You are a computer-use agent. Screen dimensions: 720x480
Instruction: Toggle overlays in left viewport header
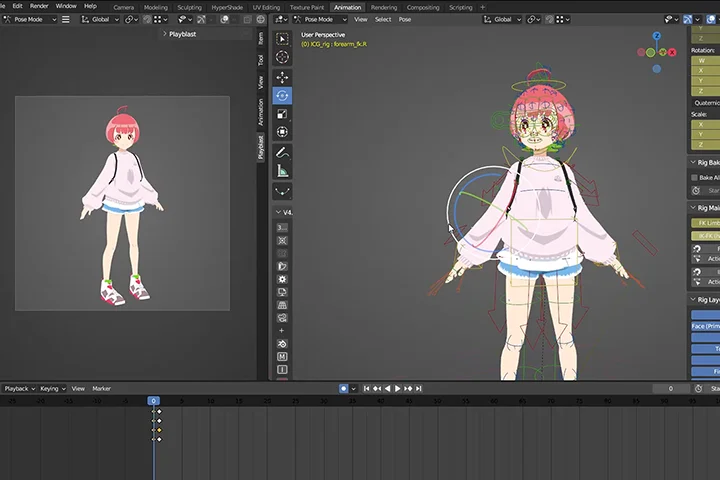(x=224, y=19)
